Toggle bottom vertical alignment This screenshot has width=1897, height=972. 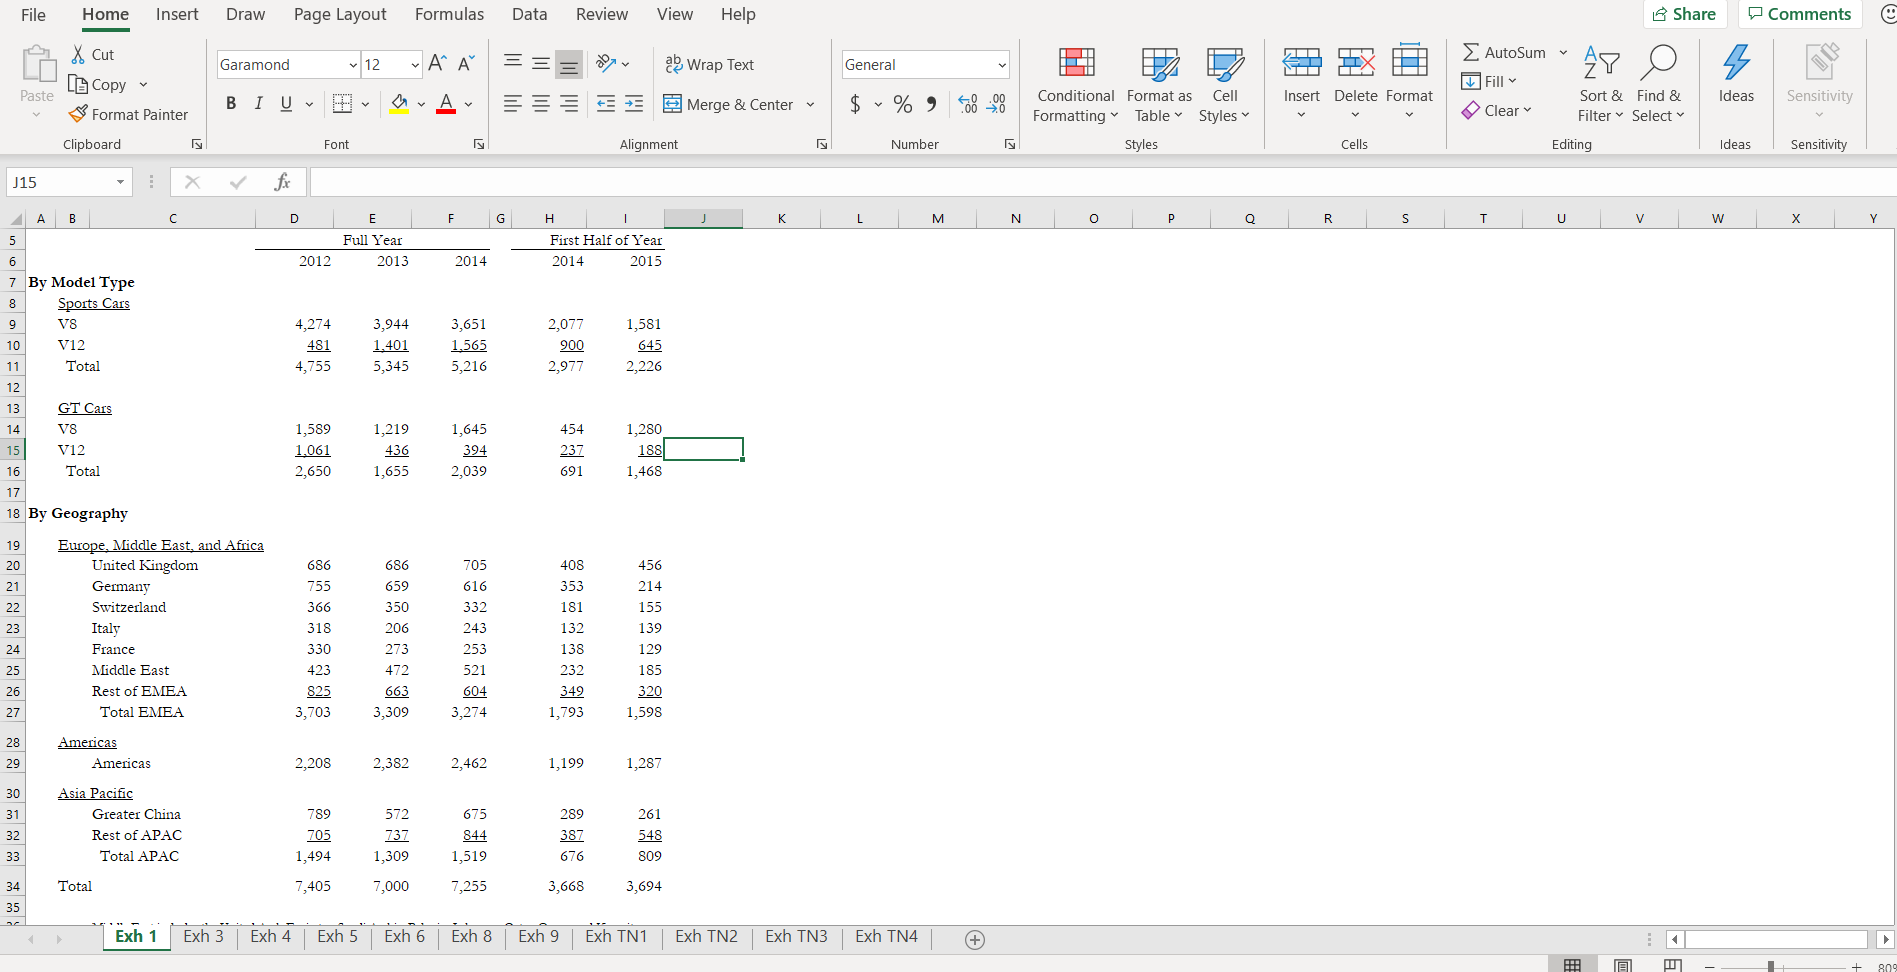click(569, 65)
